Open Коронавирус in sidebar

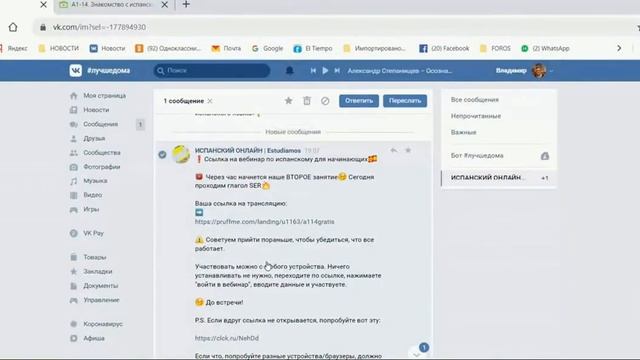(x=103, y=324)
